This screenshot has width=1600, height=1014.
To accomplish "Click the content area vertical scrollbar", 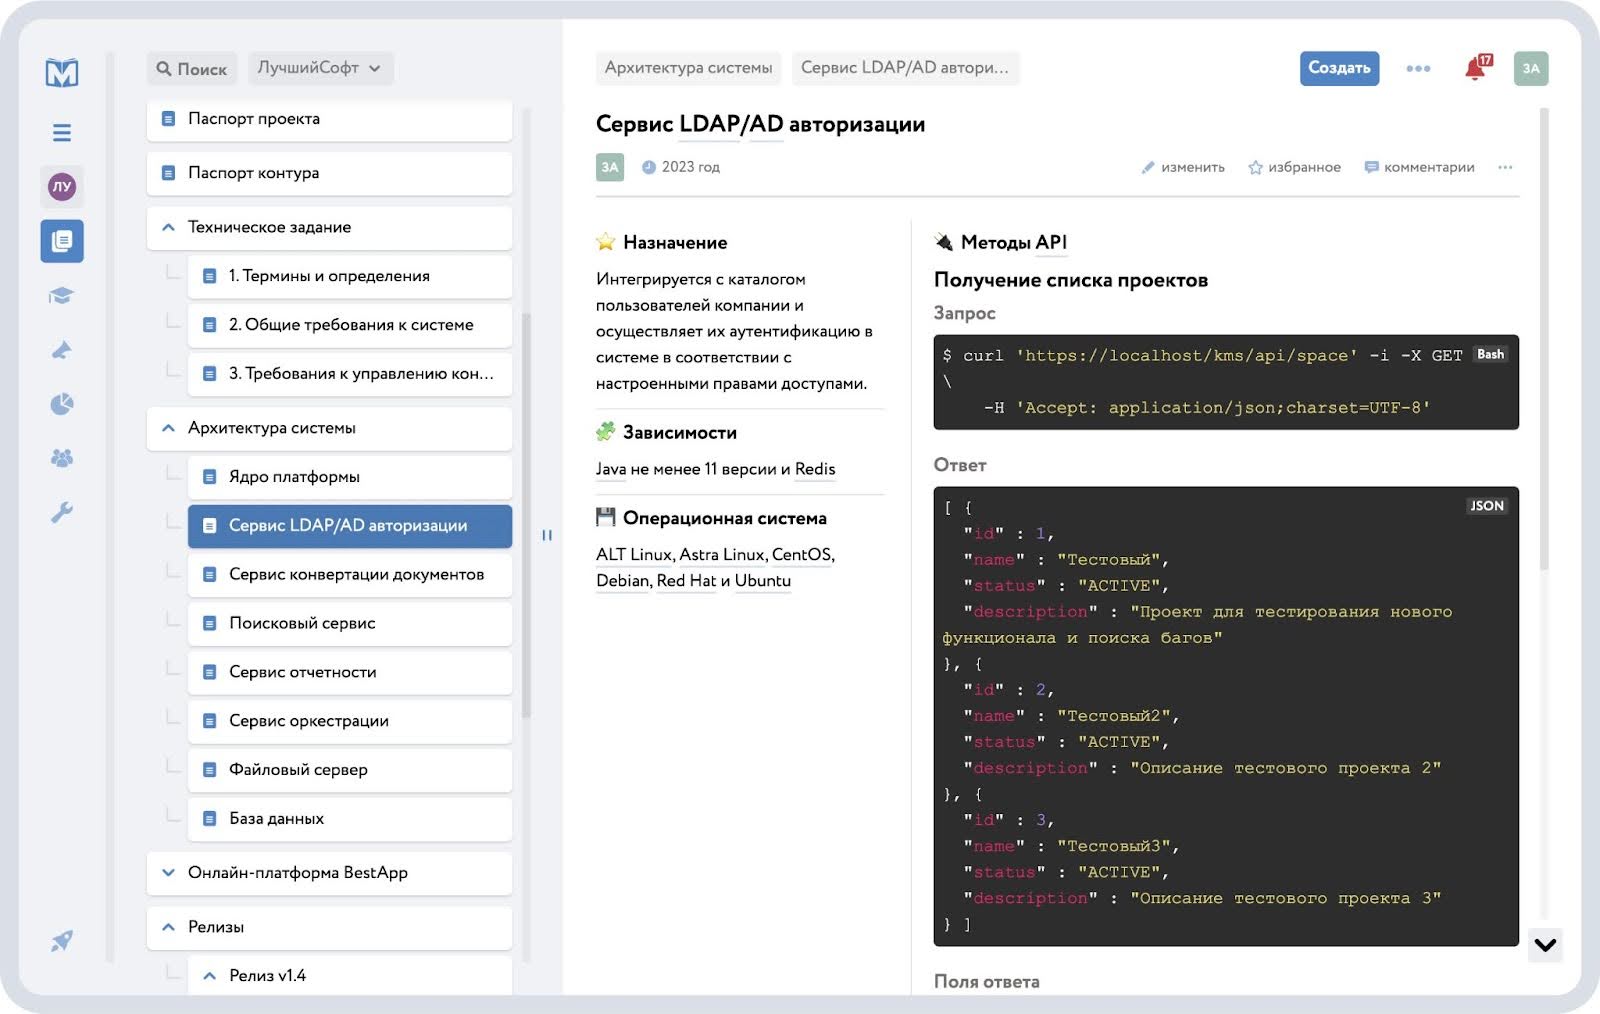I will [x=1544, y=340].
